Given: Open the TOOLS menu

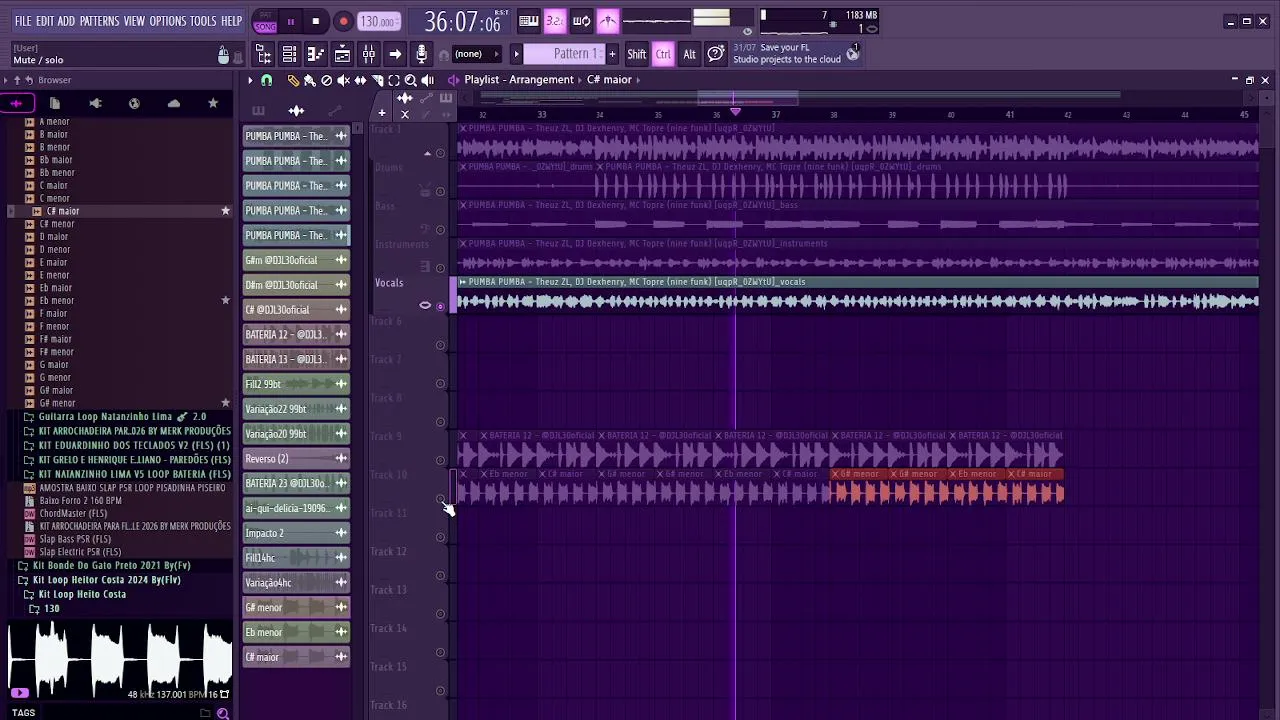Looking at the screenshot, I should (x=203, y=21).
